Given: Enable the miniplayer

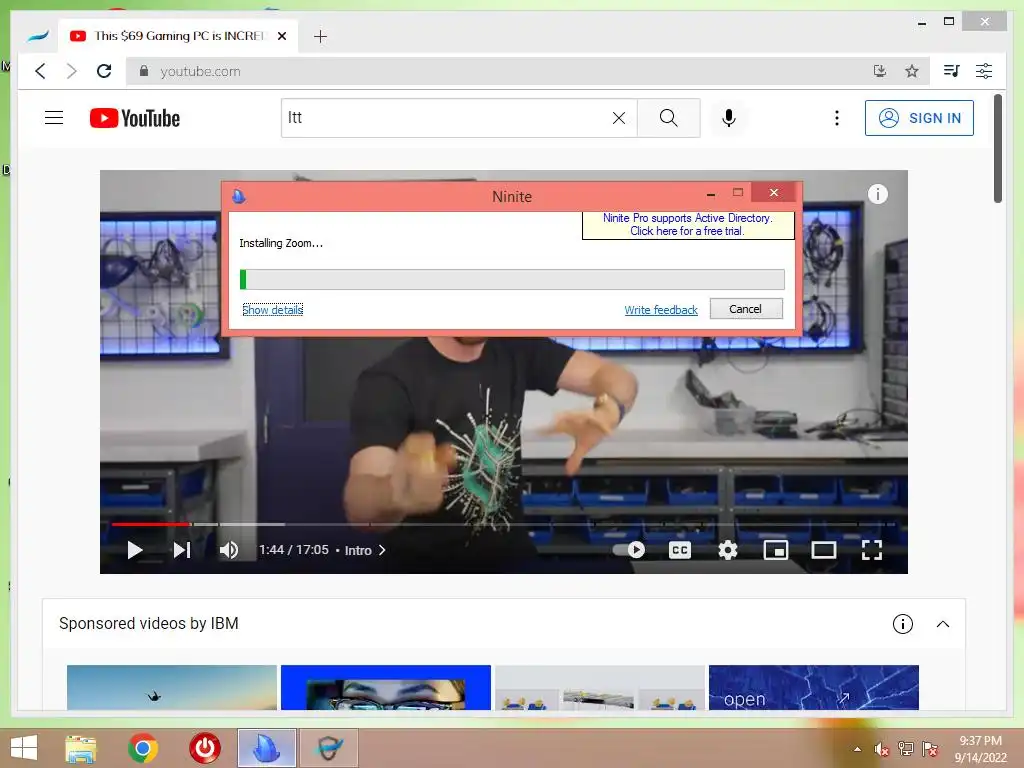Looking at the screenshot, I should coord(775,550).
